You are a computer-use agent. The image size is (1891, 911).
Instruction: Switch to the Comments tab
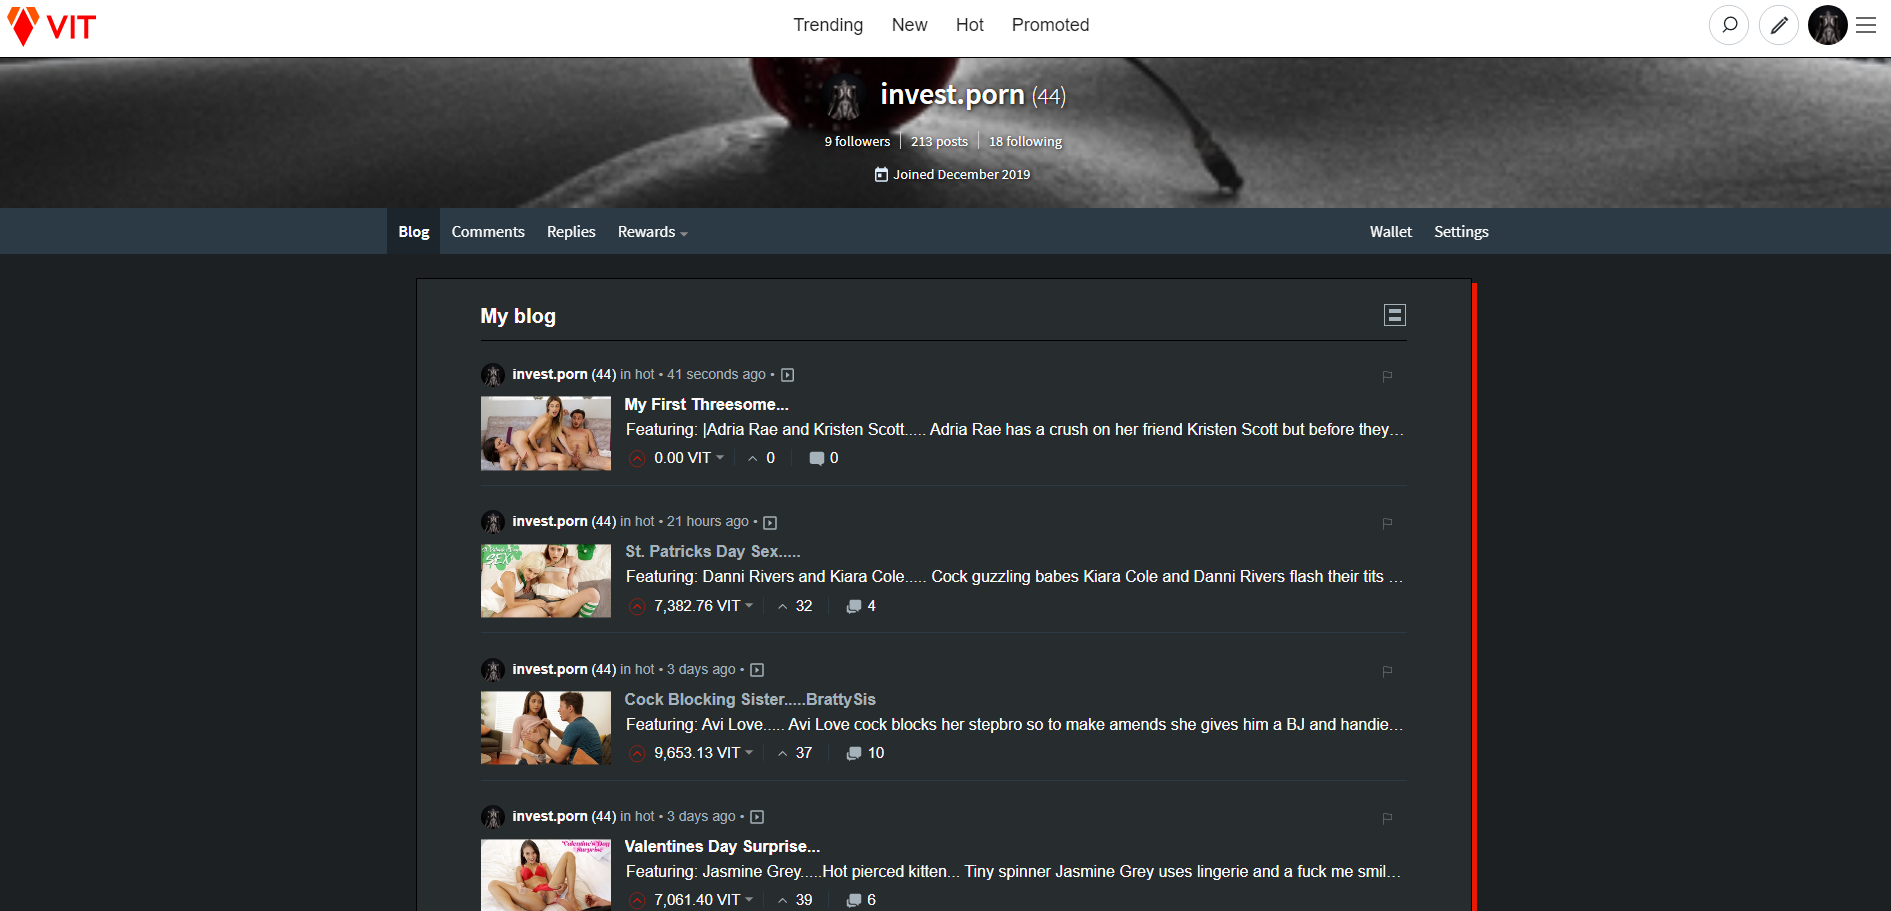pyautogui.click(x=488, y=232)
